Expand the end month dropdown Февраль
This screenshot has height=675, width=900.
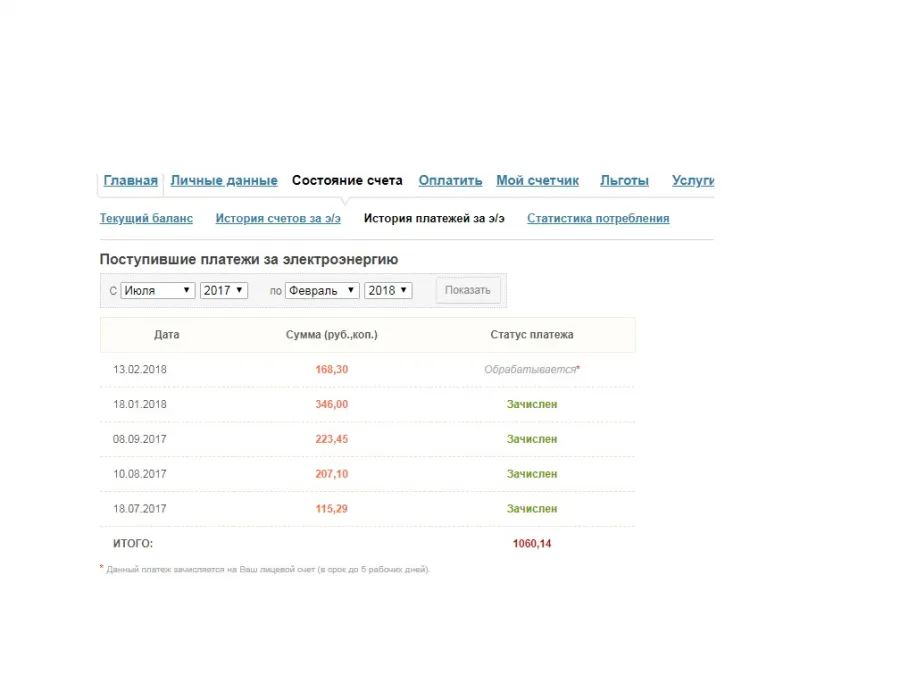(322, 290)
